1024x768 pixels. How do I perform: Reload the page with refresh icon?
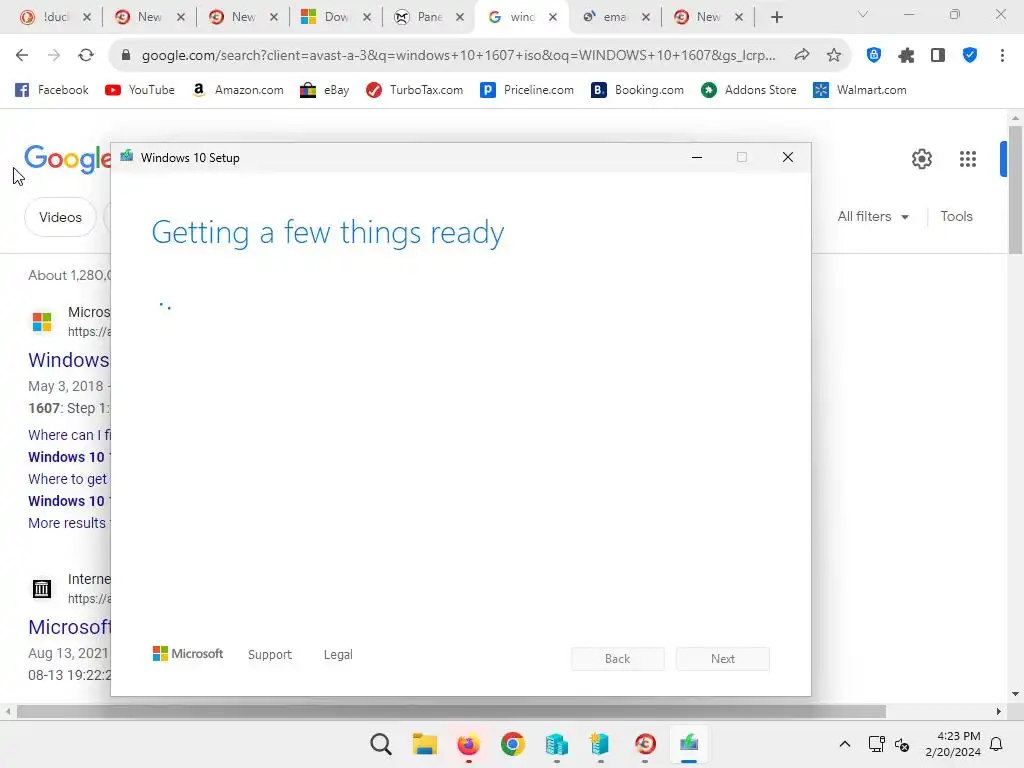point(86,56)
